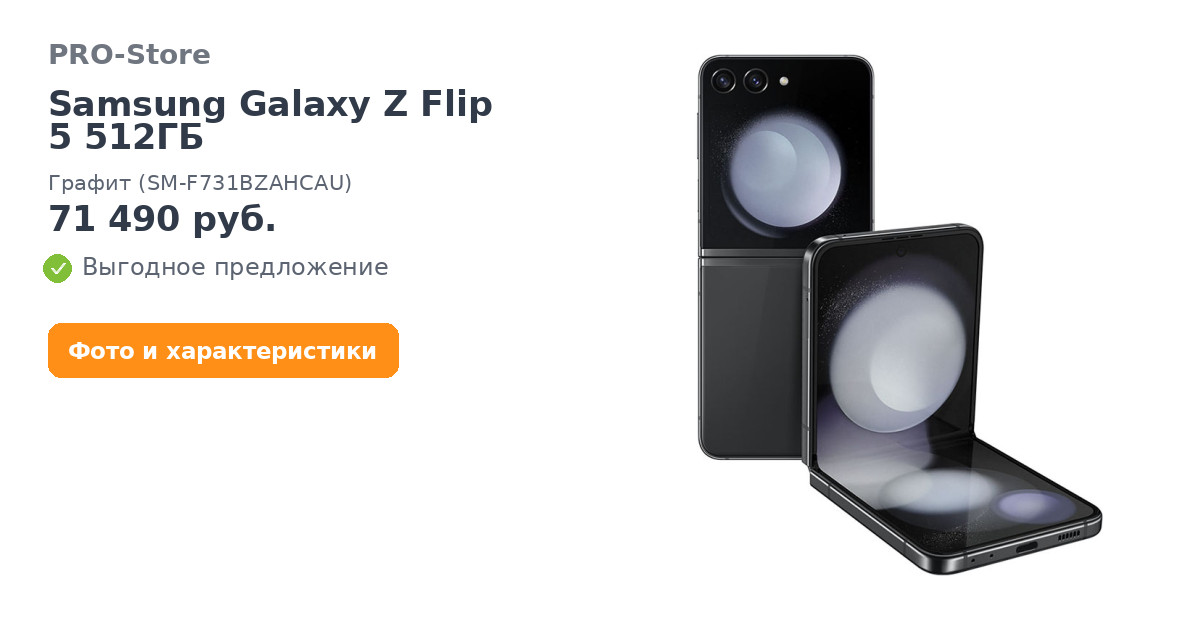The width and height of the screenshot is (1200, 630).
Task: Click the side button on the upright phone's left edge
Action: [698, 137]
